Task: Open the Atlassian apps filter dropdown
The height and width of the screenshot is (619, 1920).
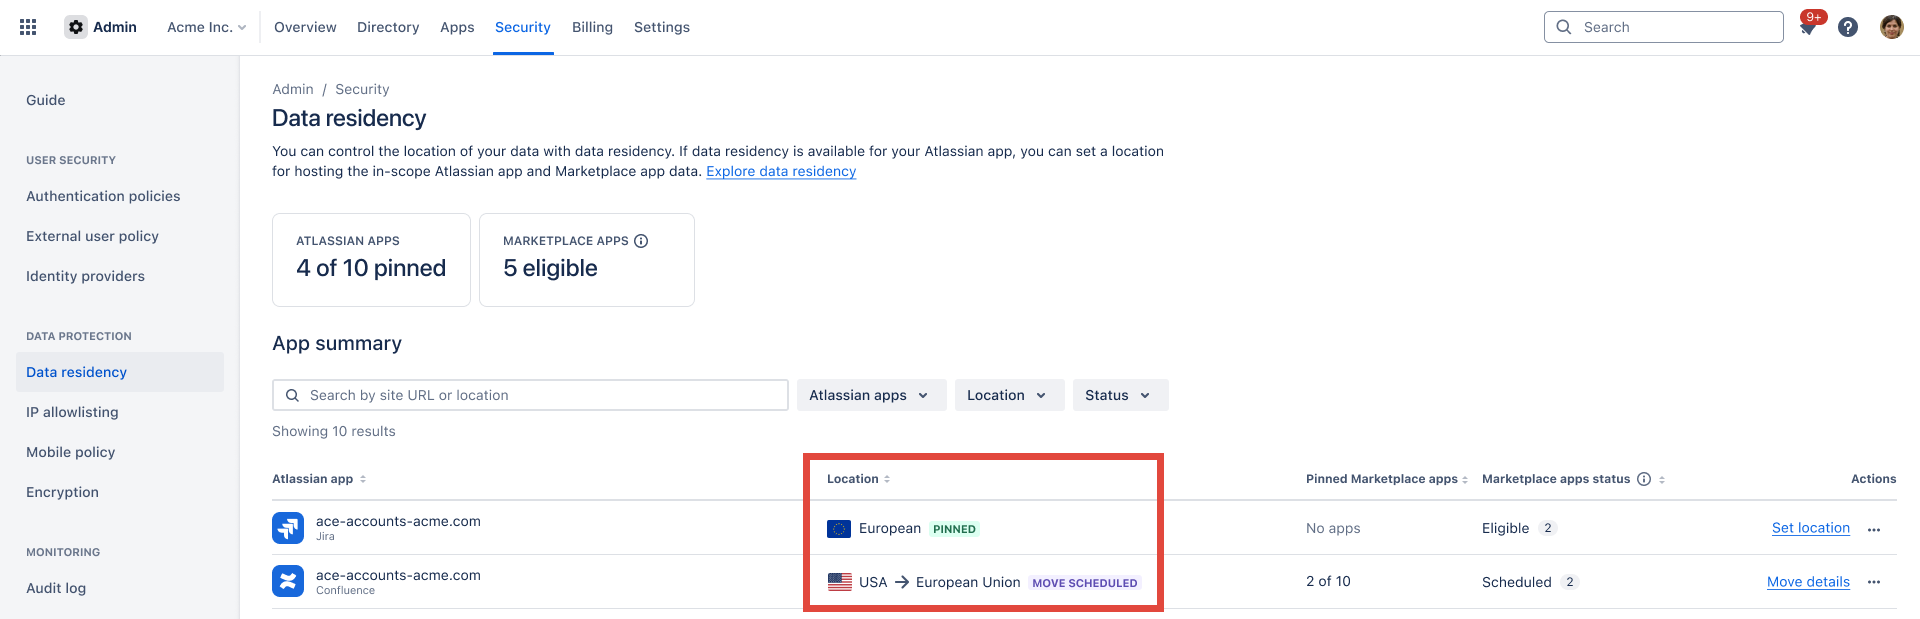Action: (x=871, y=395)
